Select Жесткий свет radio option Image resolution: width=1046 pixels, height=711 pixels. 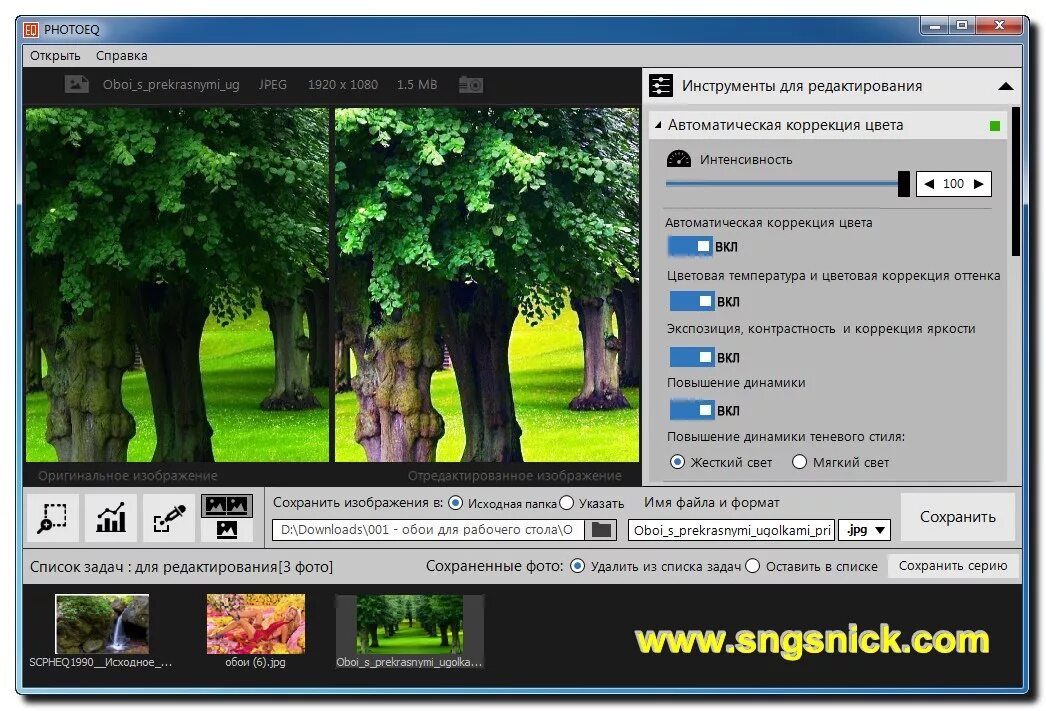coord(677,462)
